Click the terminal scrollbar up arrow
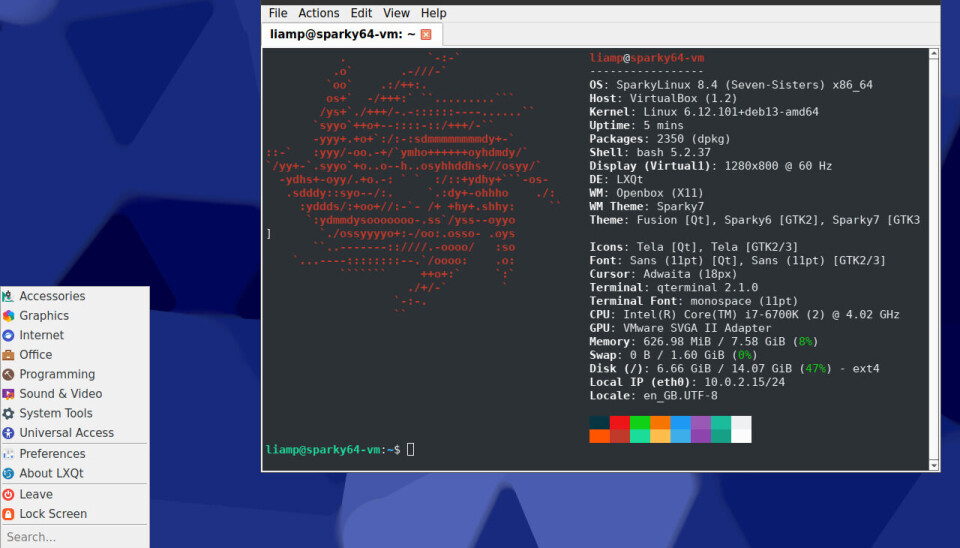This screenshot has width=960, height=548. pyautogui.click(x=934, y=54)
